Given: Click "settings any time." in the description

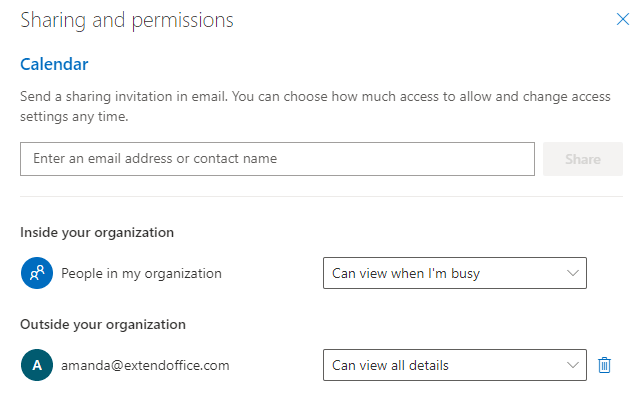Looking at the screenshot, I should click(x=74, y=117).
